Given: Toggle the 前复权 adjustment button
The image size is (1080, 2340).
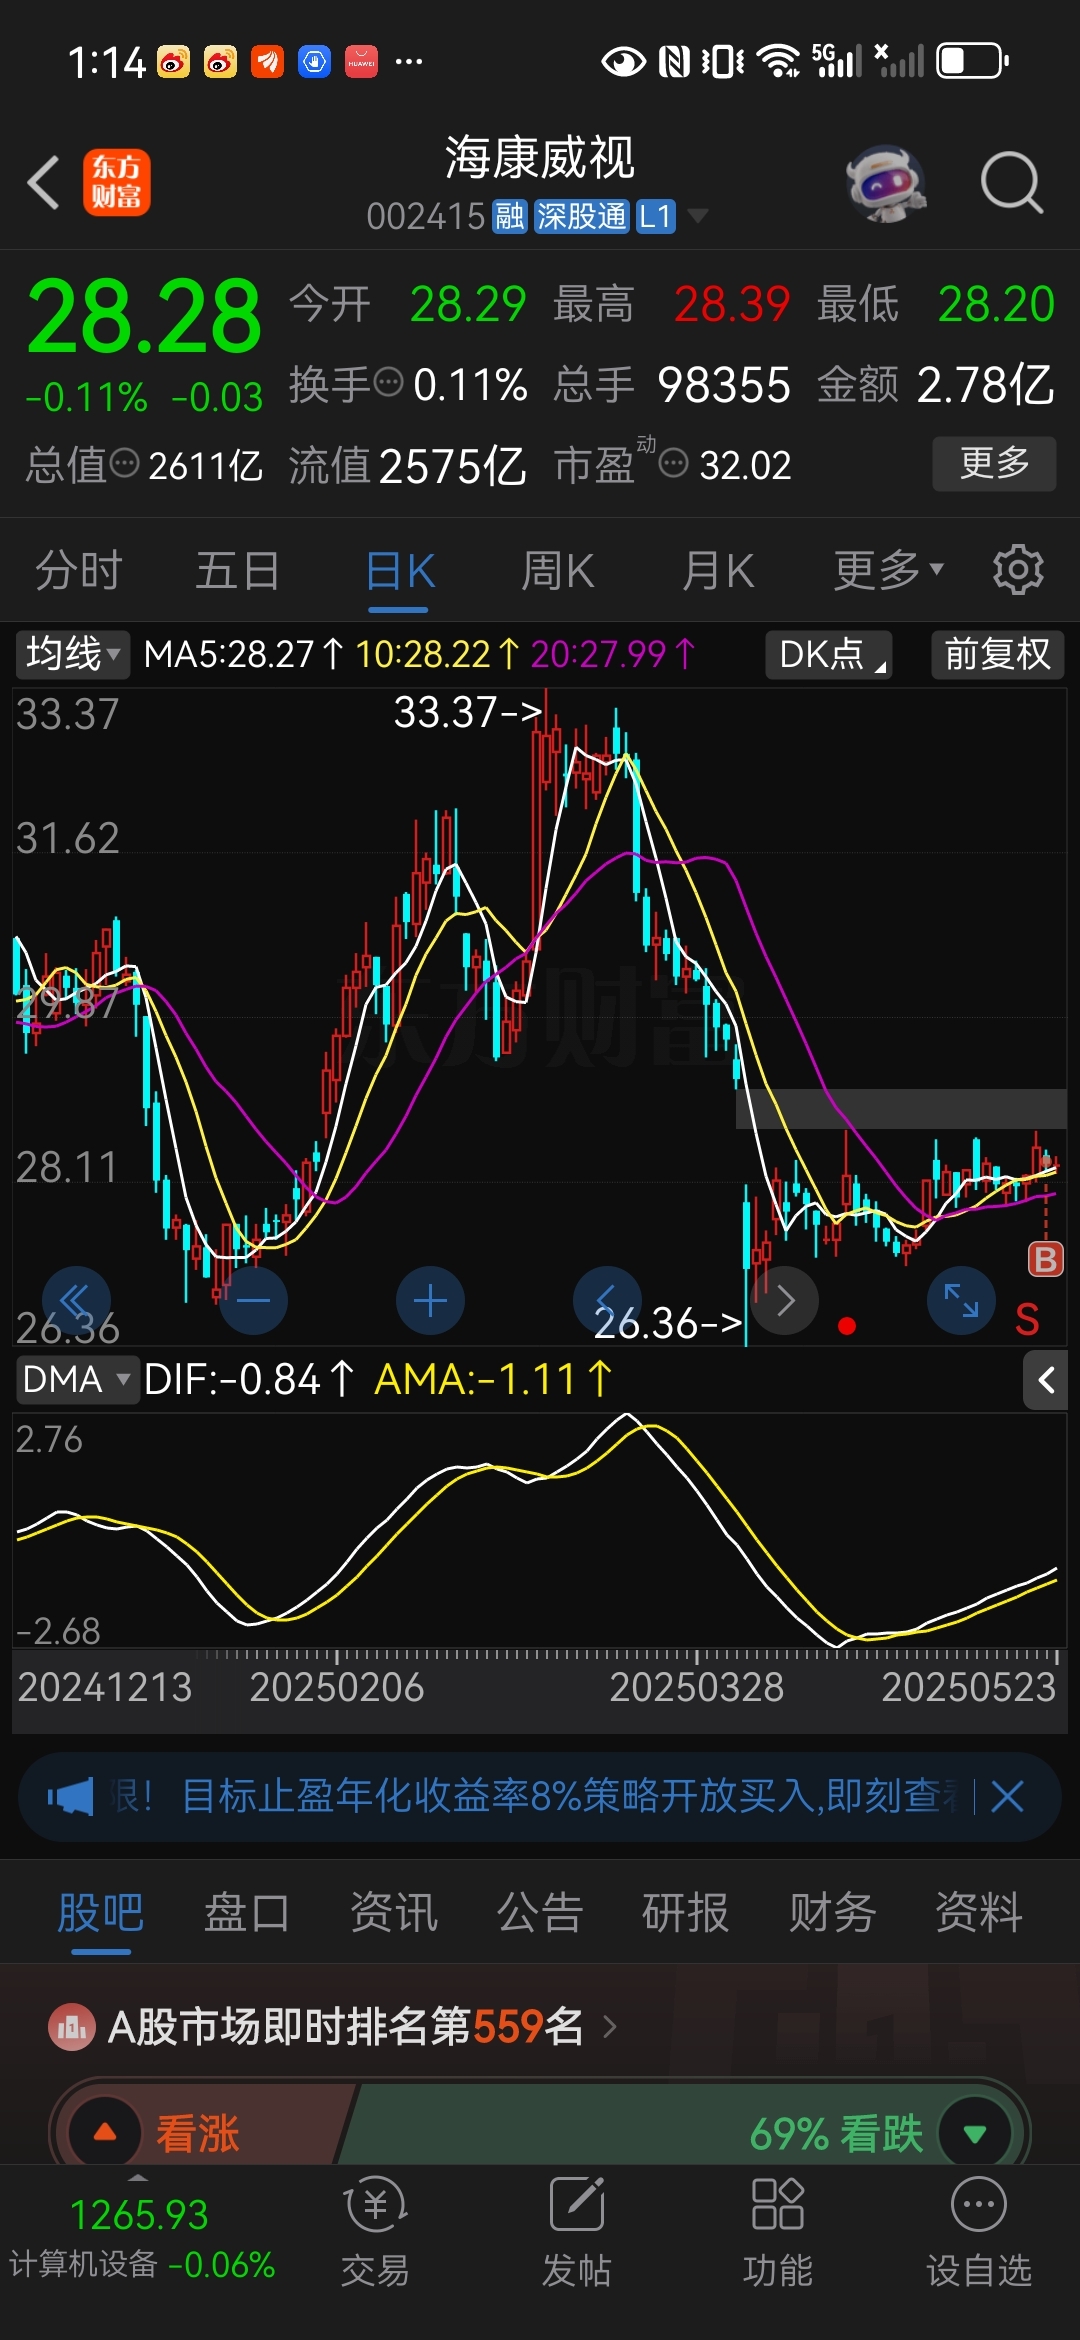Looking at the screenshot, I should pos(997,654).
